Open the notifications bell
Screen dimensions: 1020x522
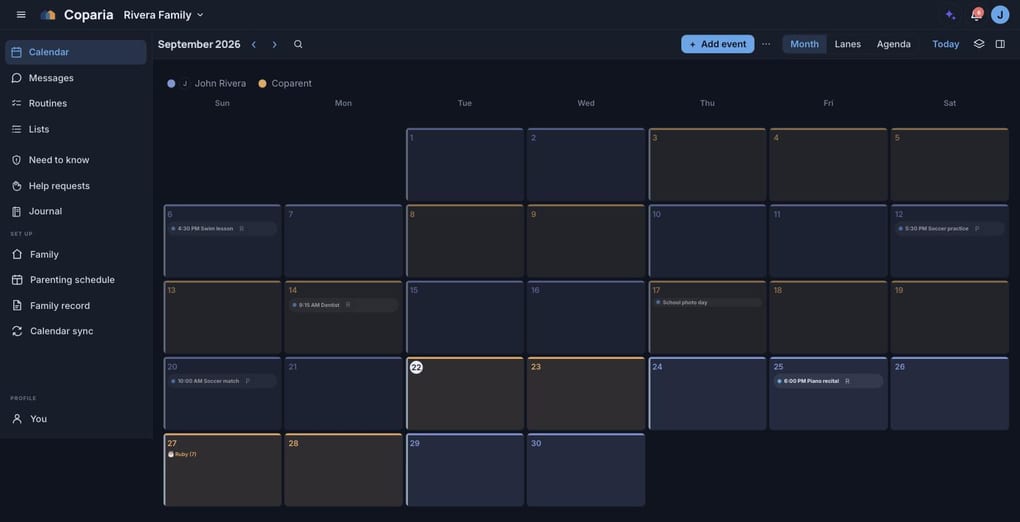click(976, 14)
